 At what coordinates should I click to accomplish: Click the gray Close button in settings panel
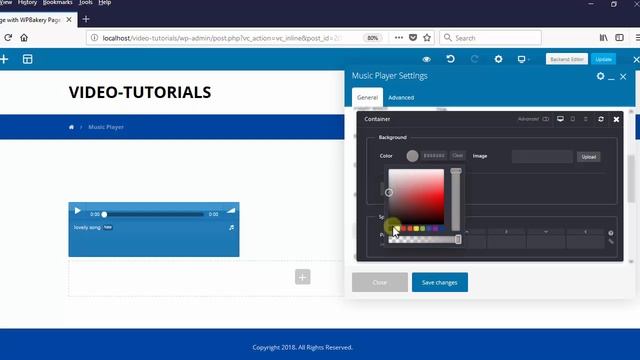tap(380, 282)
